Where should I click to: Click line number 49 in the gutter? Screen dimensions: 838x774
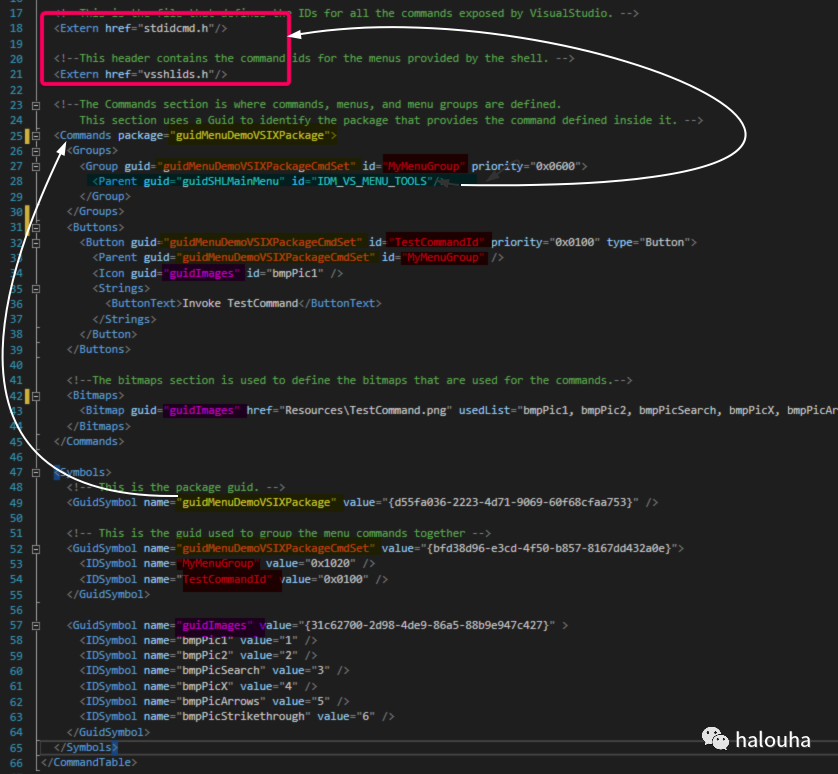pyautogui.click(x=15, y=502)
